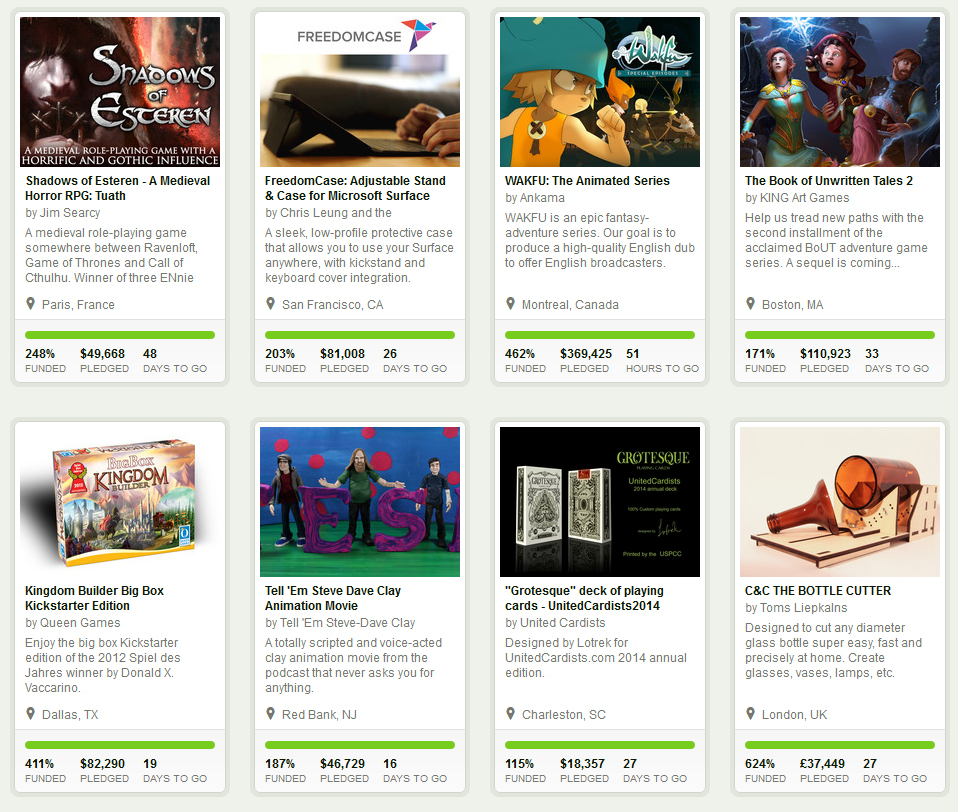Viewport: 958px width, 812px height.
Task: Click the location pin next to Boston, MA
Action: [x=751, y=304]
